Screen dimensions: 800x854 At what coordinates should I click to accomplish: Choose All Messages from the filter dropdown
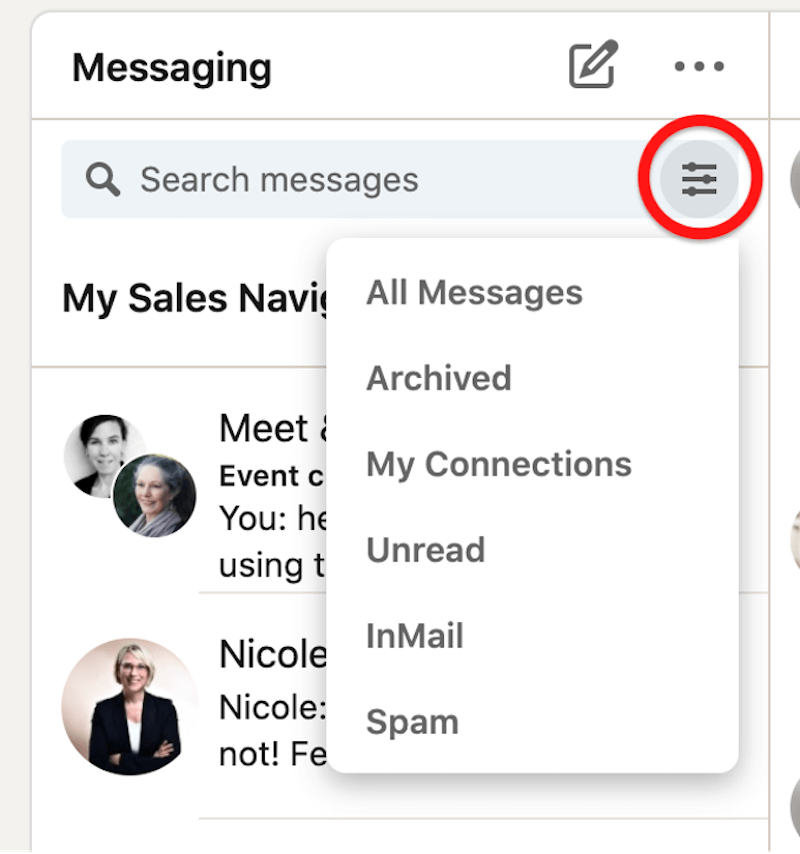point(474,292)
